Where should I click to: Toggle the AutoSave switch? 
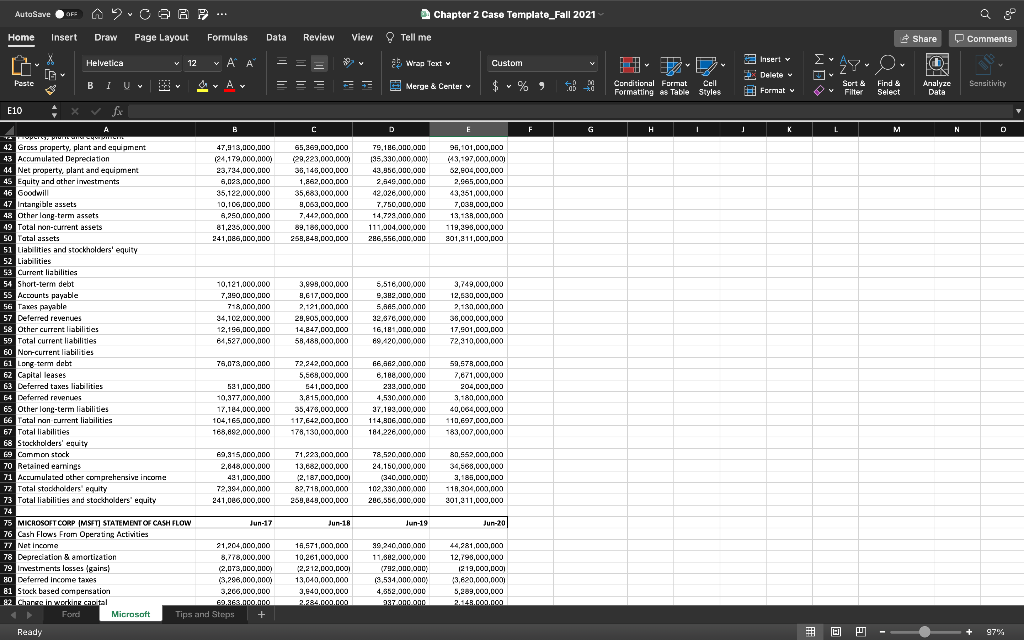pyautogui.click(x=67, y=14)
